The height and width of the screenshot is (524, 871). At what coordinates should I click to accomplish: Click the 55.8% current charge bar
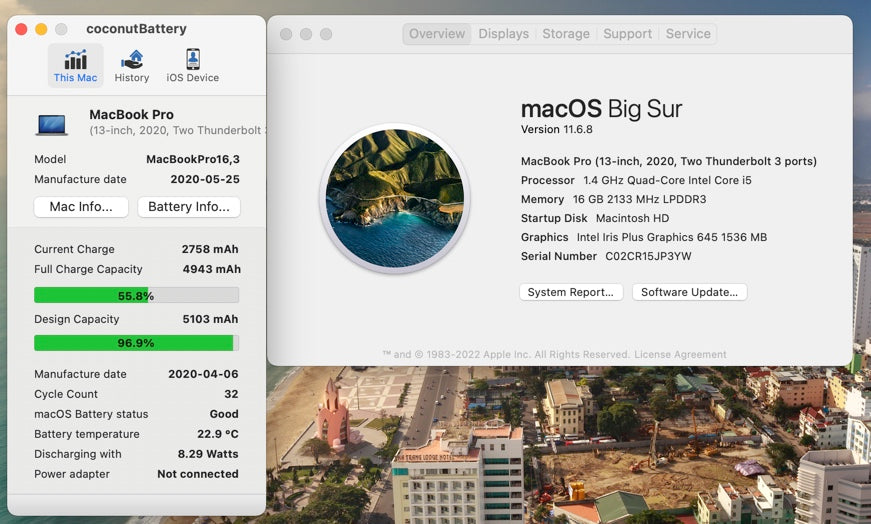[x=136, y=295]
